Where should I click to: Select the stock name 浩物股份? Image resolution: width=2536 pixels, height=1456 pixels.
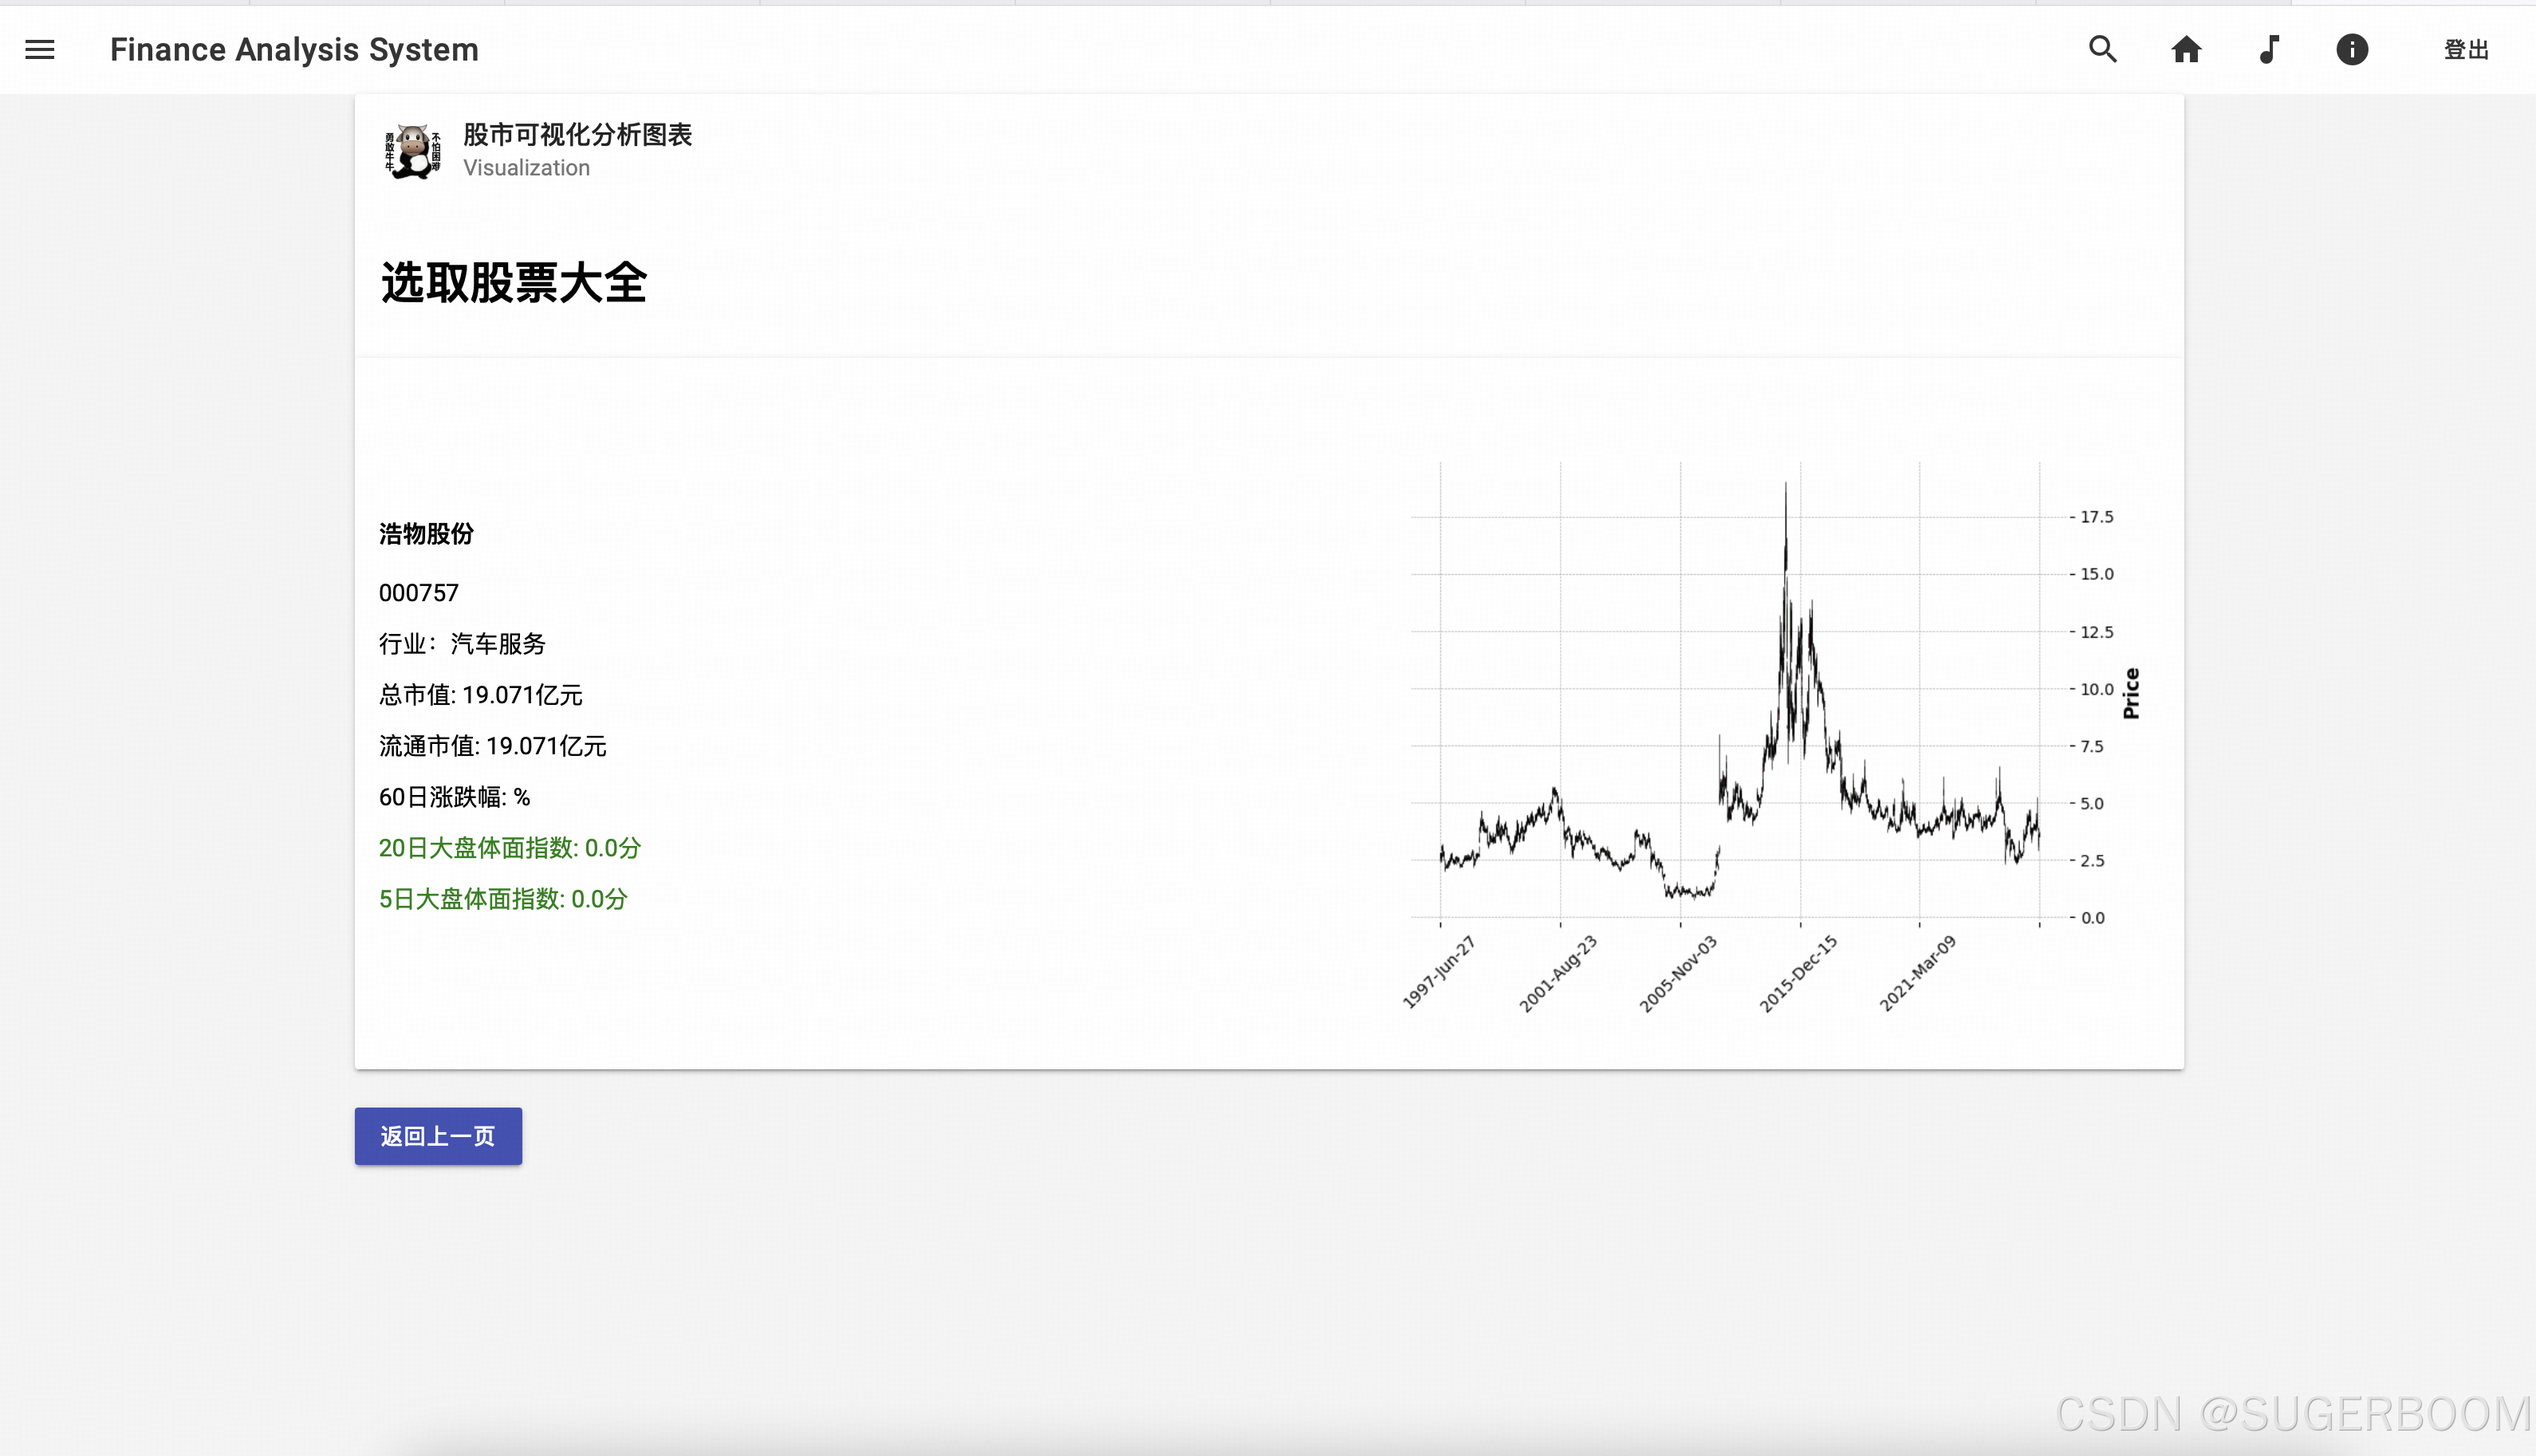coord(426,534)
